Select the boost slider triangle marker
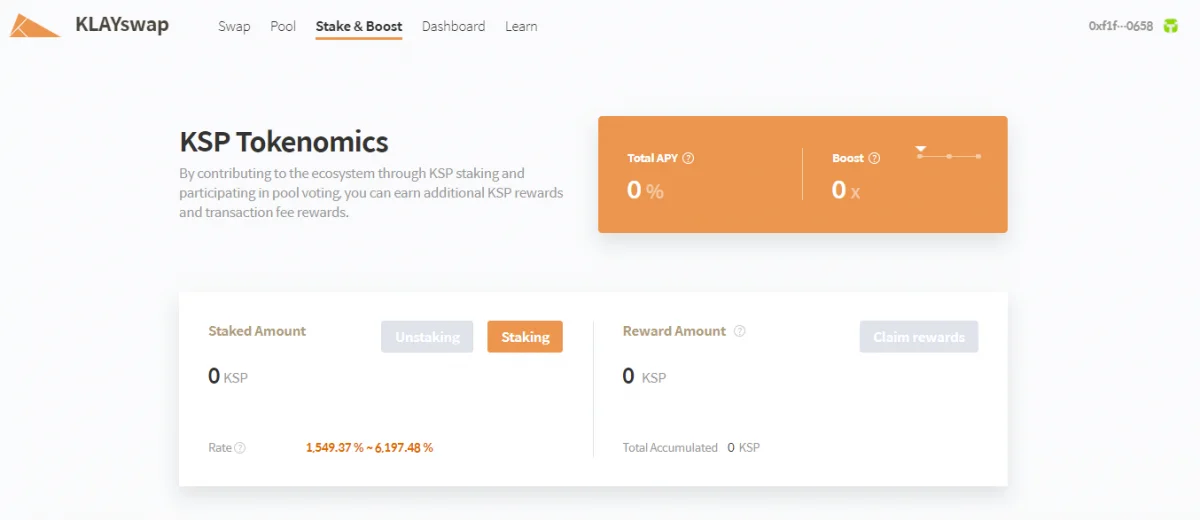 point(921,149)
